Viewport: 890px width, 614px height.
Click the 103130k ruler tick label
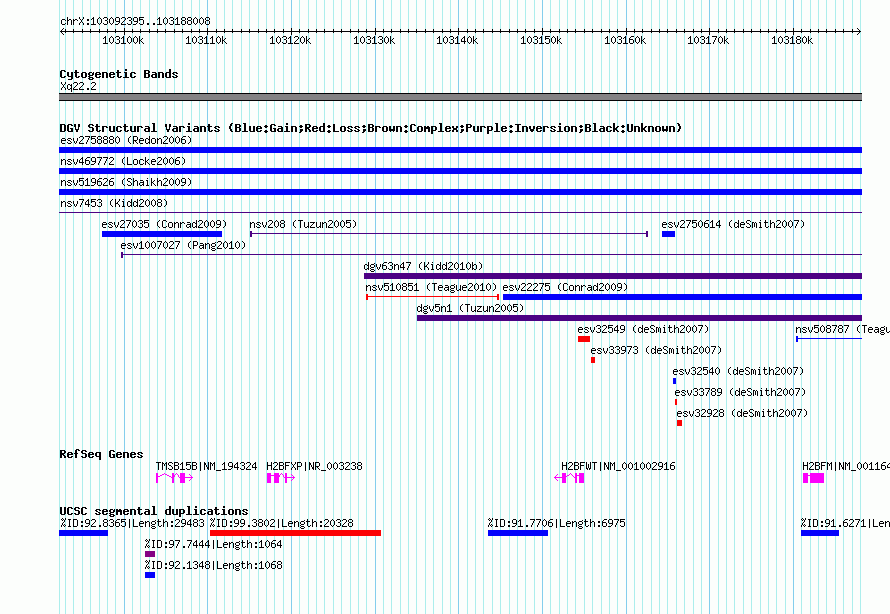tap(374, 41)
